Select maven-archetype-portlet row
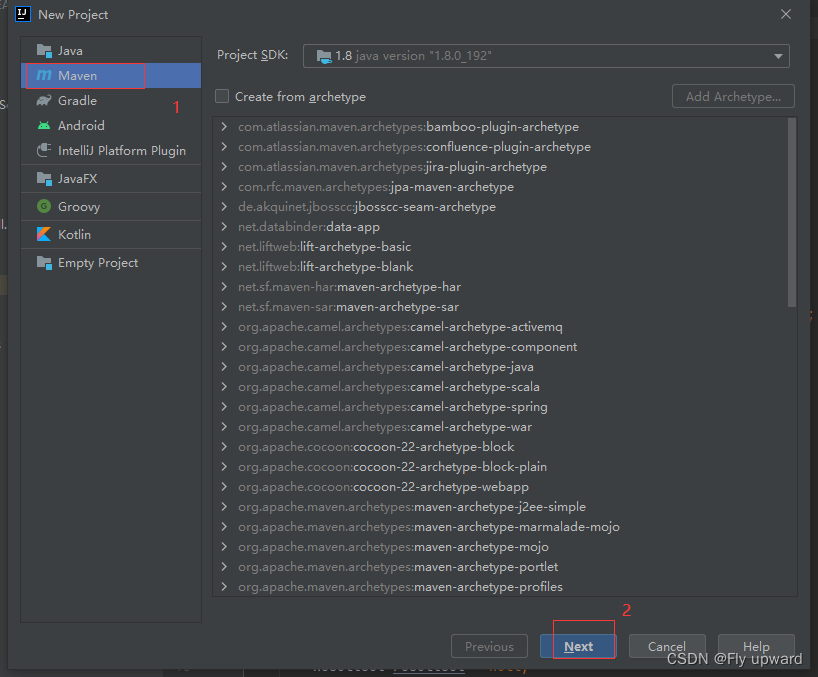The image size is (818, 677). 501,566
